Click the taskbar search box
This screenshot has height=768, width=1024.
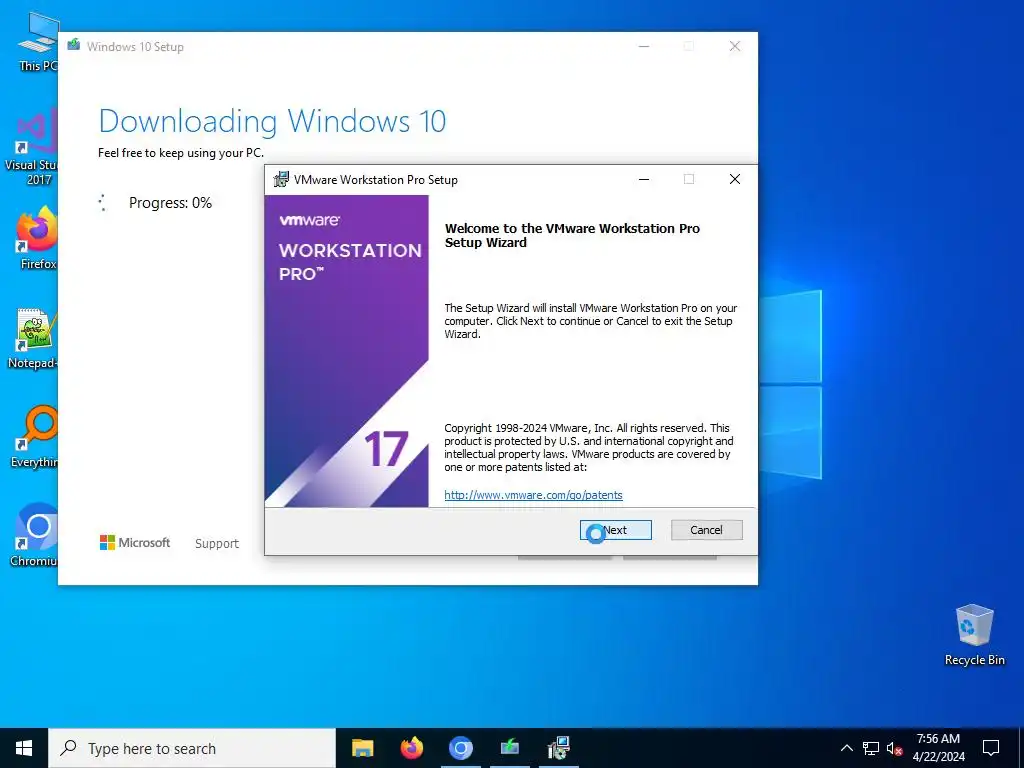pos(192,748)
